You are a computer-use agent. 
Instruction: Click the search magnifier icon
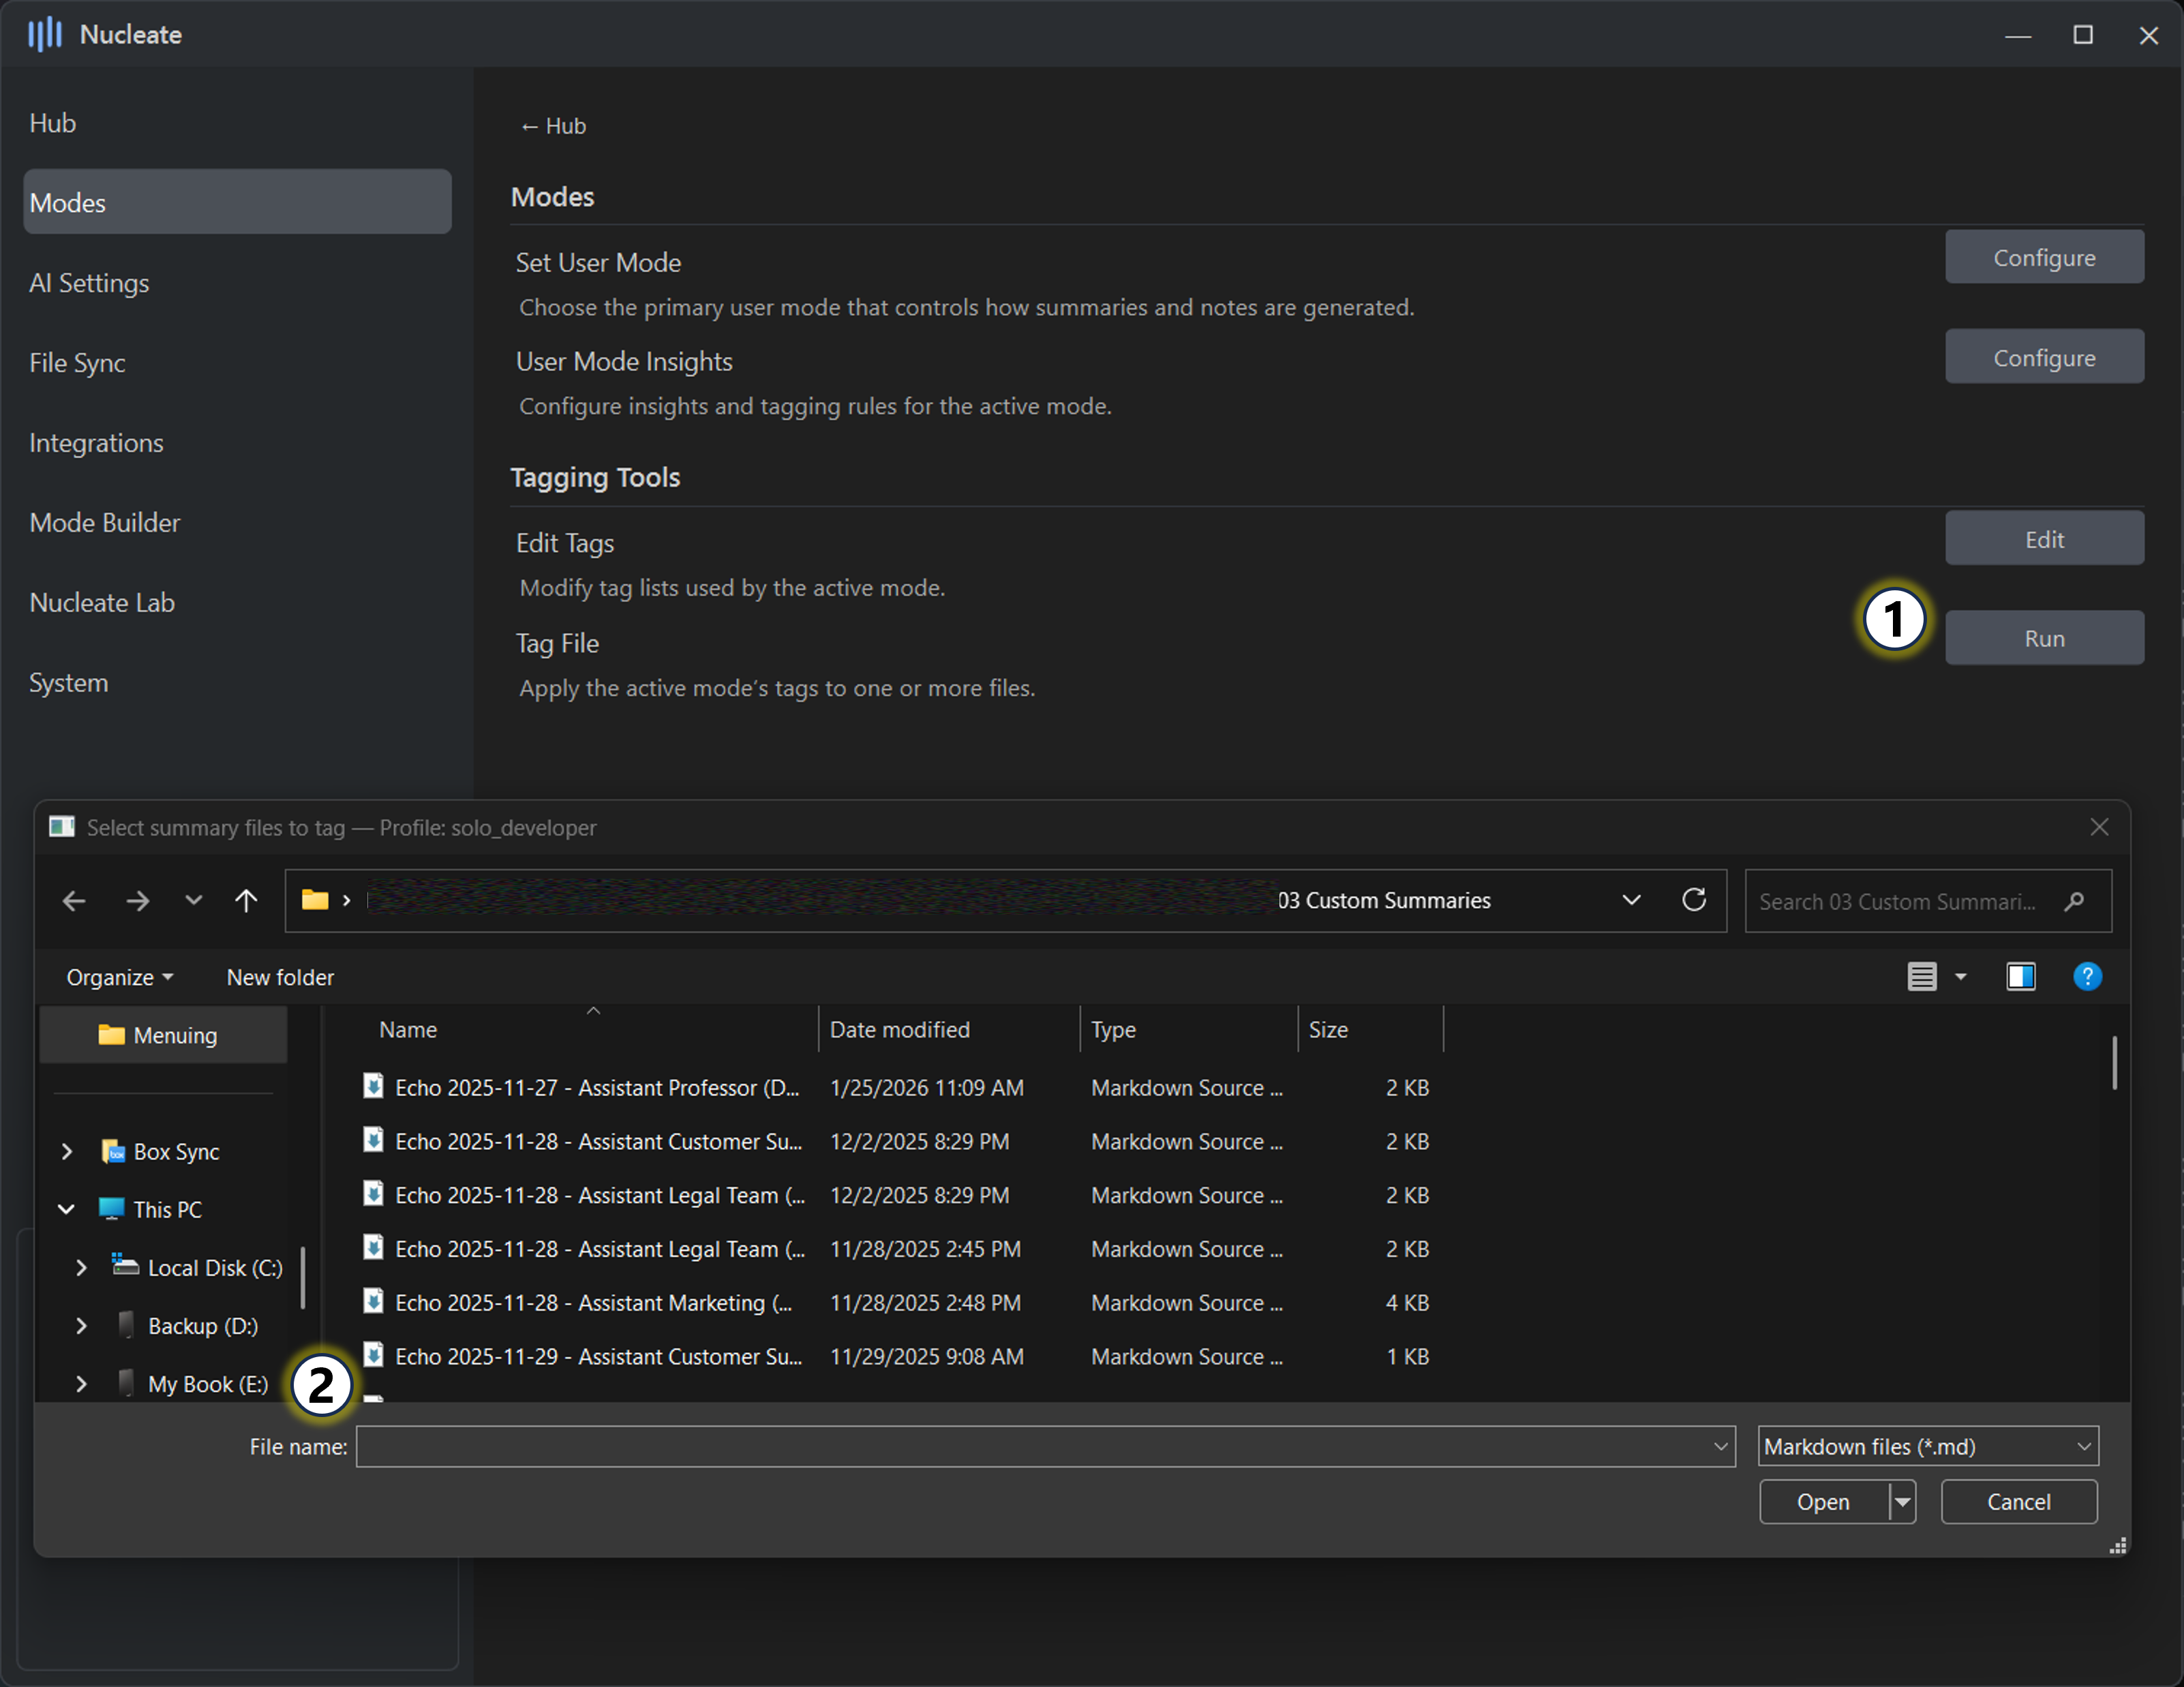(2074, 902)
